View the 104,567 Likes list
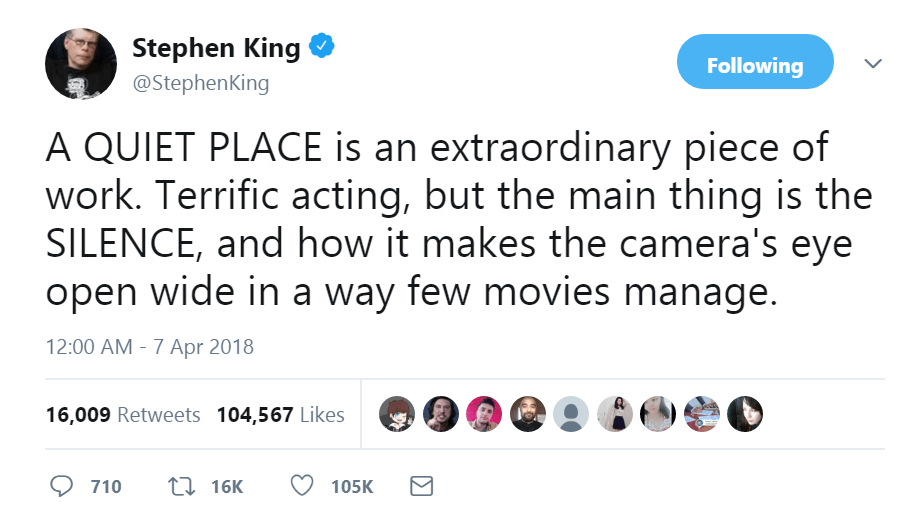The height and width of the screenshot is (516, 901). [x=280, y=414]
